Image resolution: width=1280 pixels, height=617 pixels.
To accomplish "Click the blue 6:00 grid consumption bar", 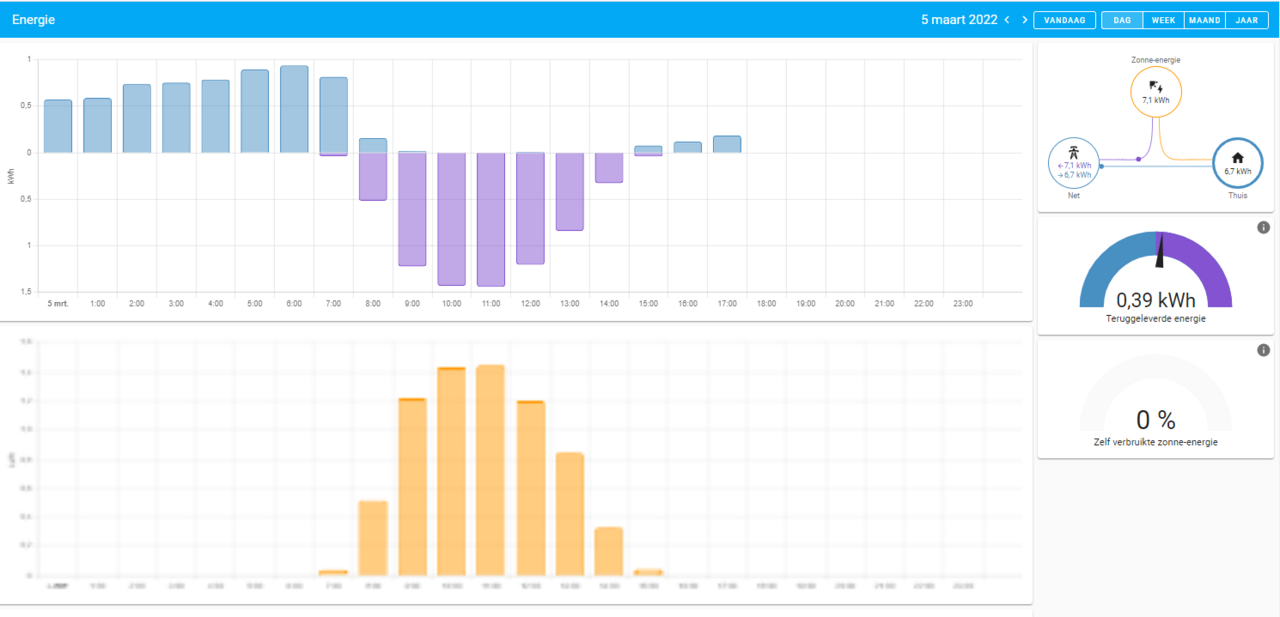I will click(294, 110).
